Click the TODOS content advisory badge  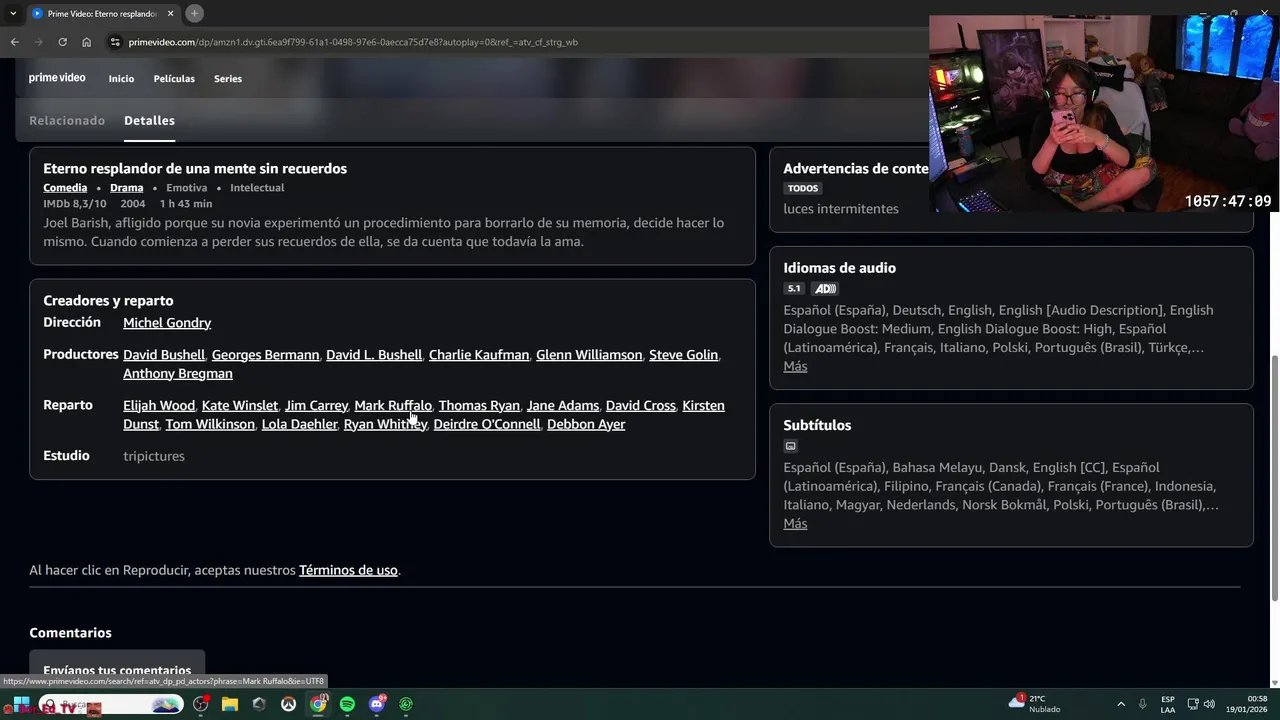click(803, 189)
